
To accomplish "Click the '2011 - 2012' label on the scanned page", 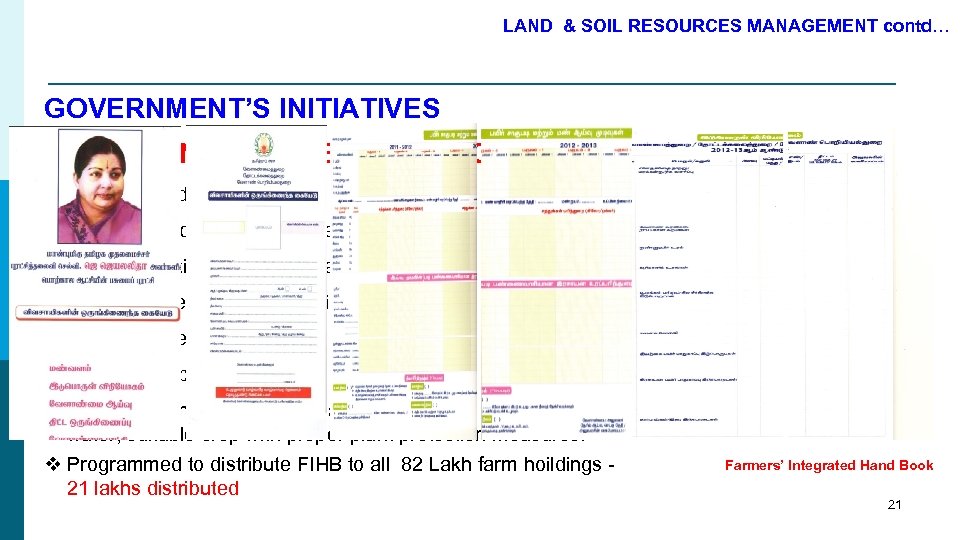I will click(401, 147).
